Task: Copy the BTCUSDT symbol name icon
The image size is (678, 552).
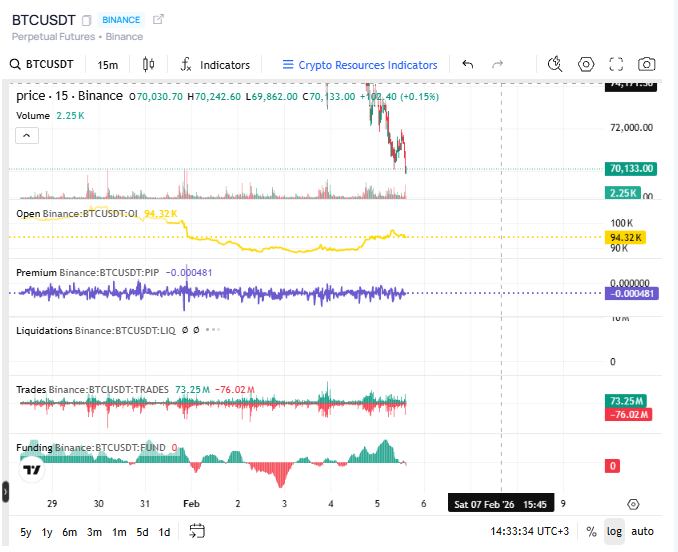Action: coord(86,20)
